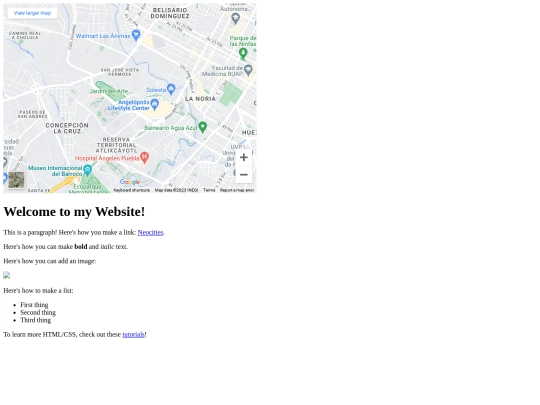Zoom in with the plus button
Image resolution: width=540 pixels, height=405 pixels.
[244, 157]
